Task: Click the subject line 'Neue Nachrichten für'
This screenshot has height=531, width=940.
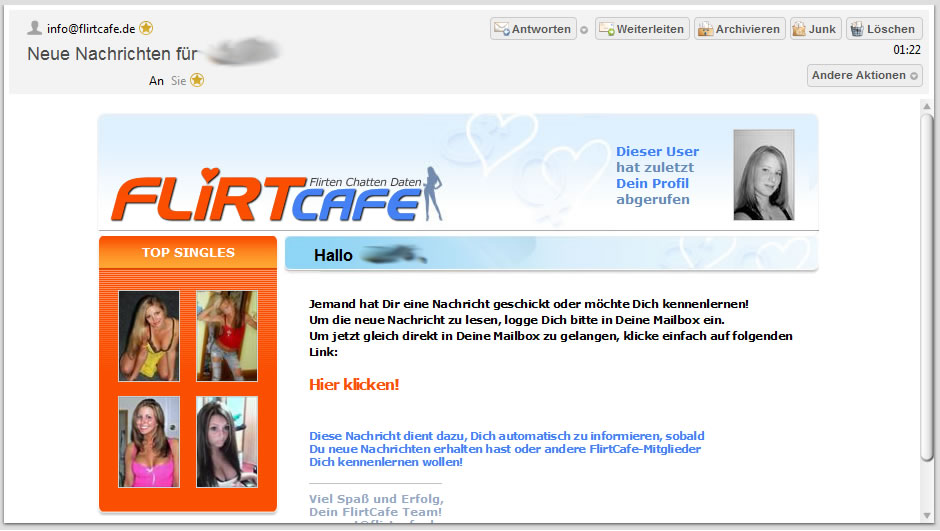Action: coord(112,54)
